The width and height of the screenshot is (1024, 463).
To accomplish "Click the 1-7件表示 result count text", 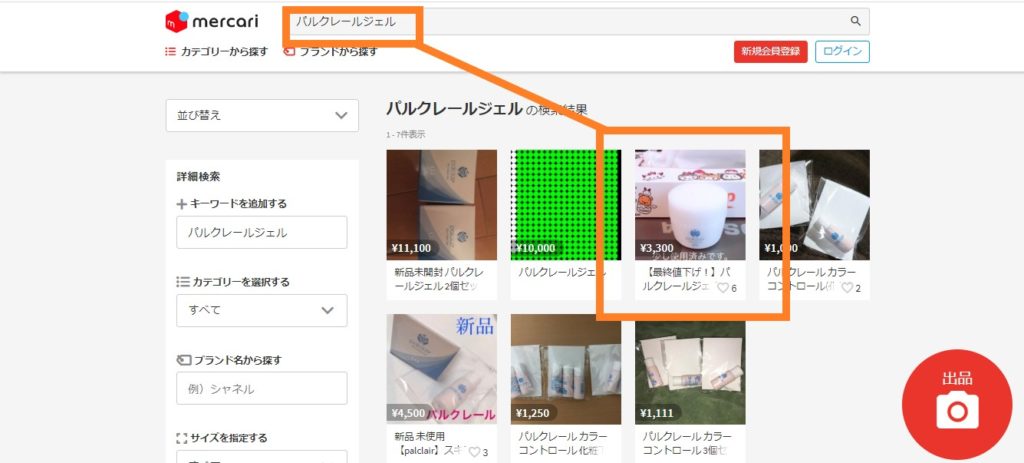I will point(406,135).
